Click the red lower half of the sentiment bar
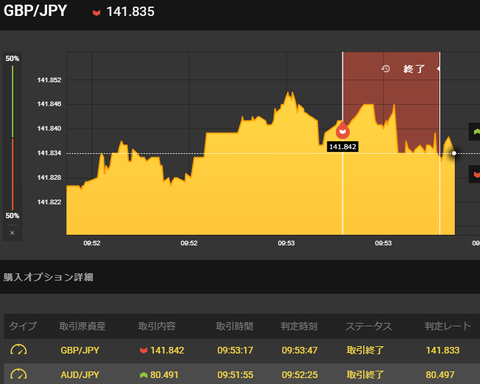The width and height of the screenshot is (480, 384). click(13, 174)
